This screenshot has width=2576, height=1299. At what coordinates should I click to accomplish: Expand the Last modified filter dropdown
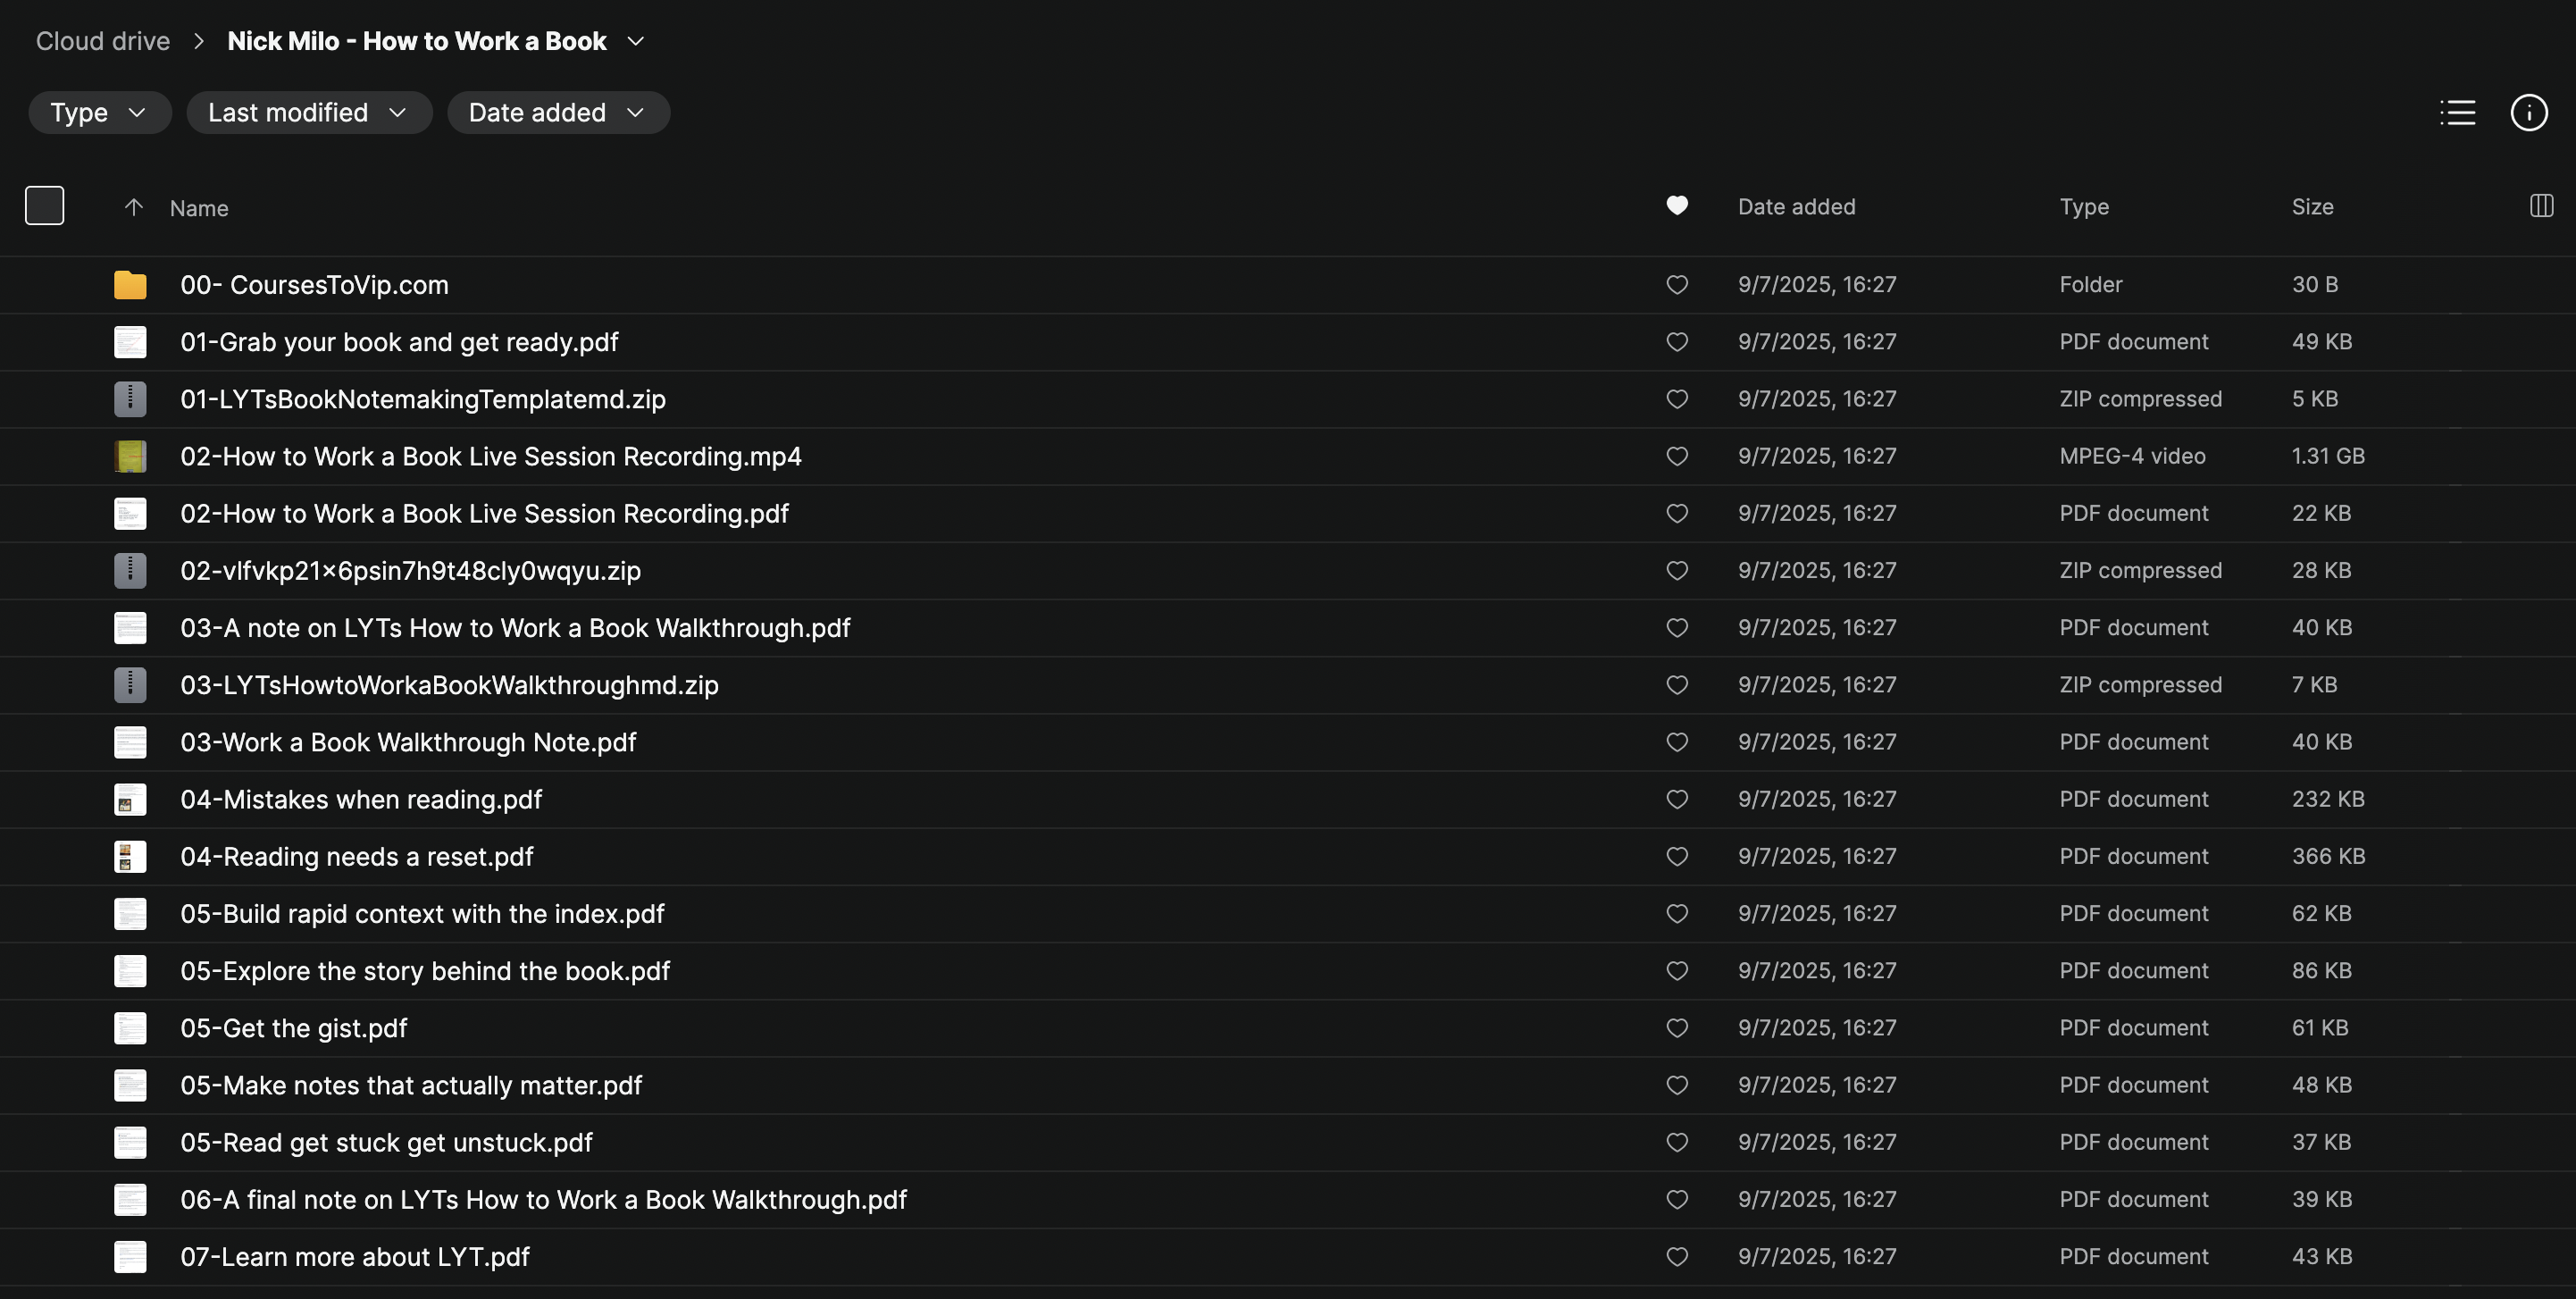pos(308,112)
